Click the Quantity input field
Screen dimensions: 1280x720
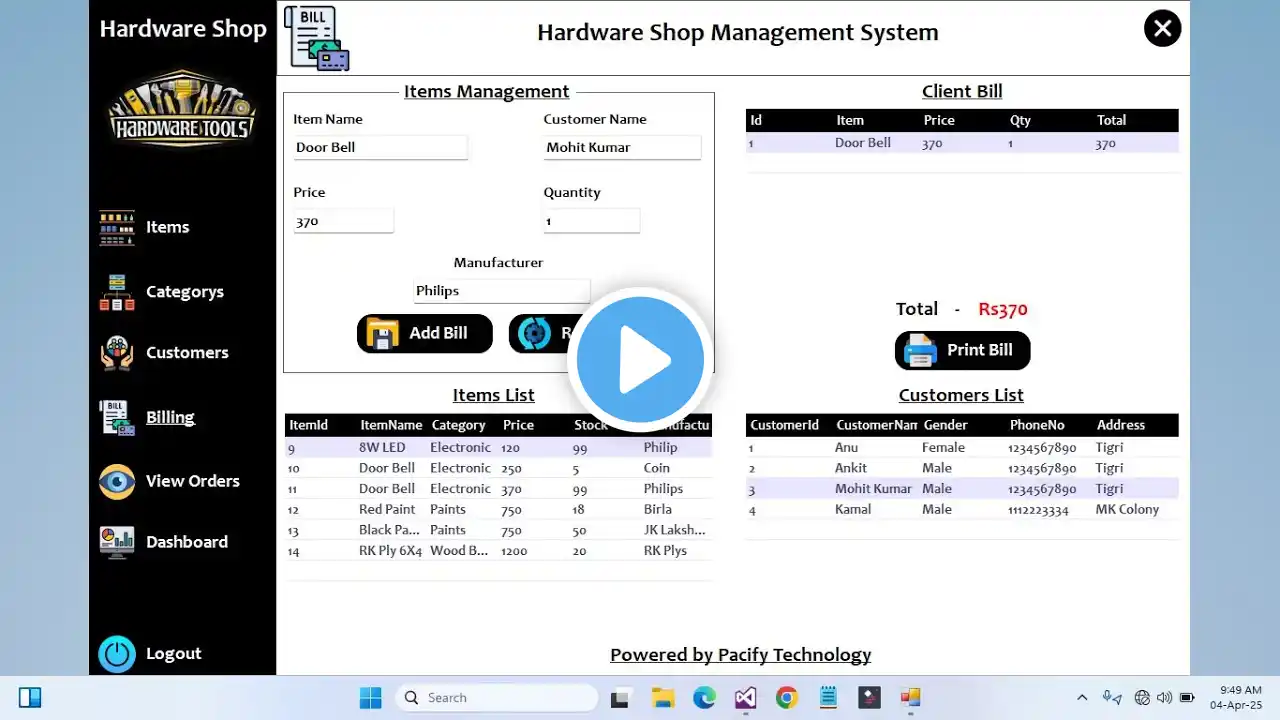coord(591,221)
